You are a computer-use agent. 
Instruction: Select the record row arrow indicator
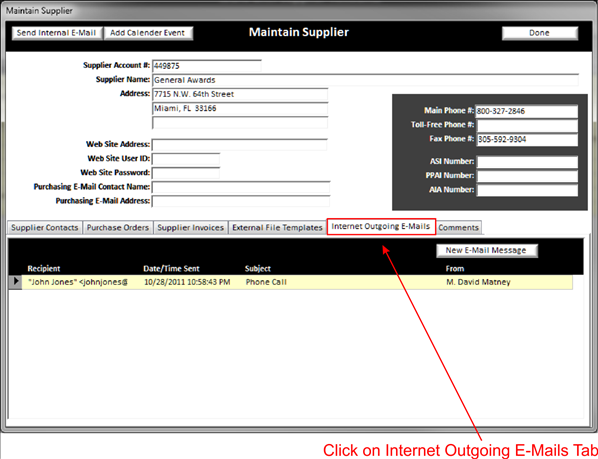coord(15,282)
